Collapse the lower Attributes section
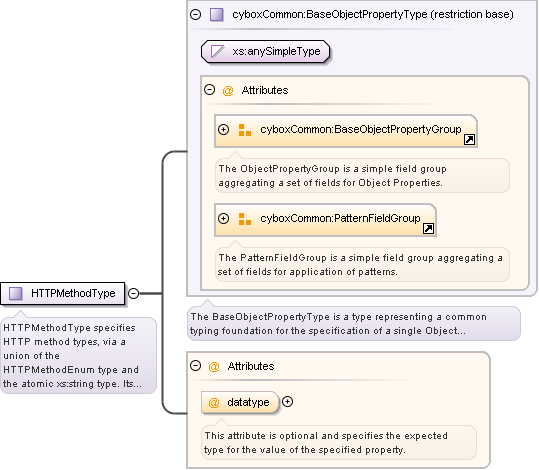The image size is (539, 470). click(x=195, y=365)
